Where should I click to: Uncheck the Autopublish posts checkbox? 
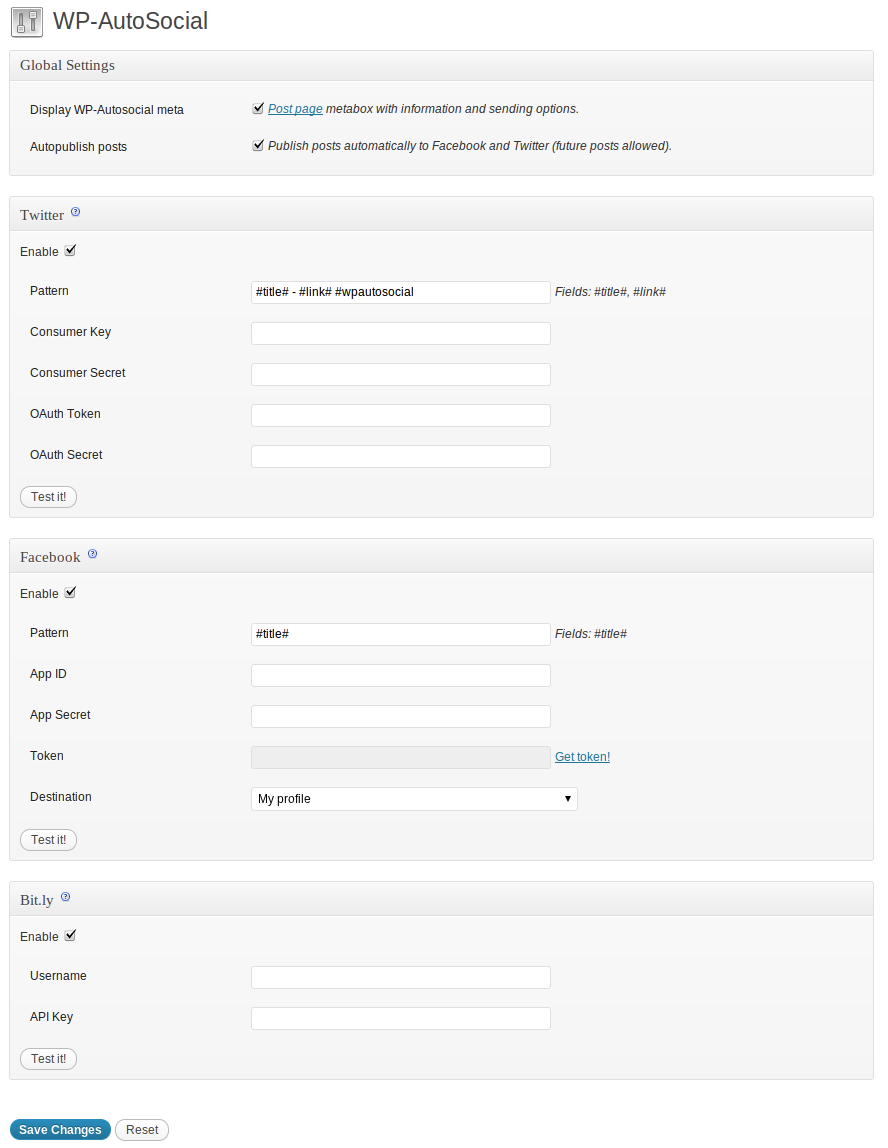click(x=258, y=145)
